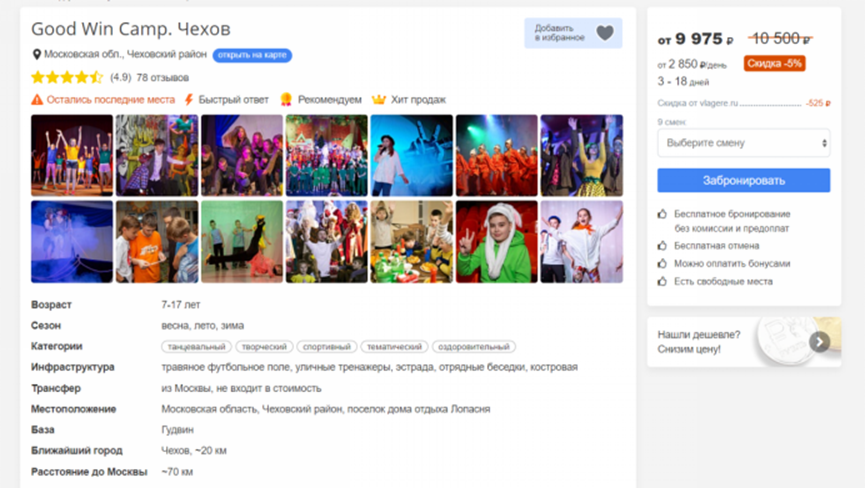Click thumbs-up icon beside Бесплатная отмена
865x488 pixels.
click(663, 245)
